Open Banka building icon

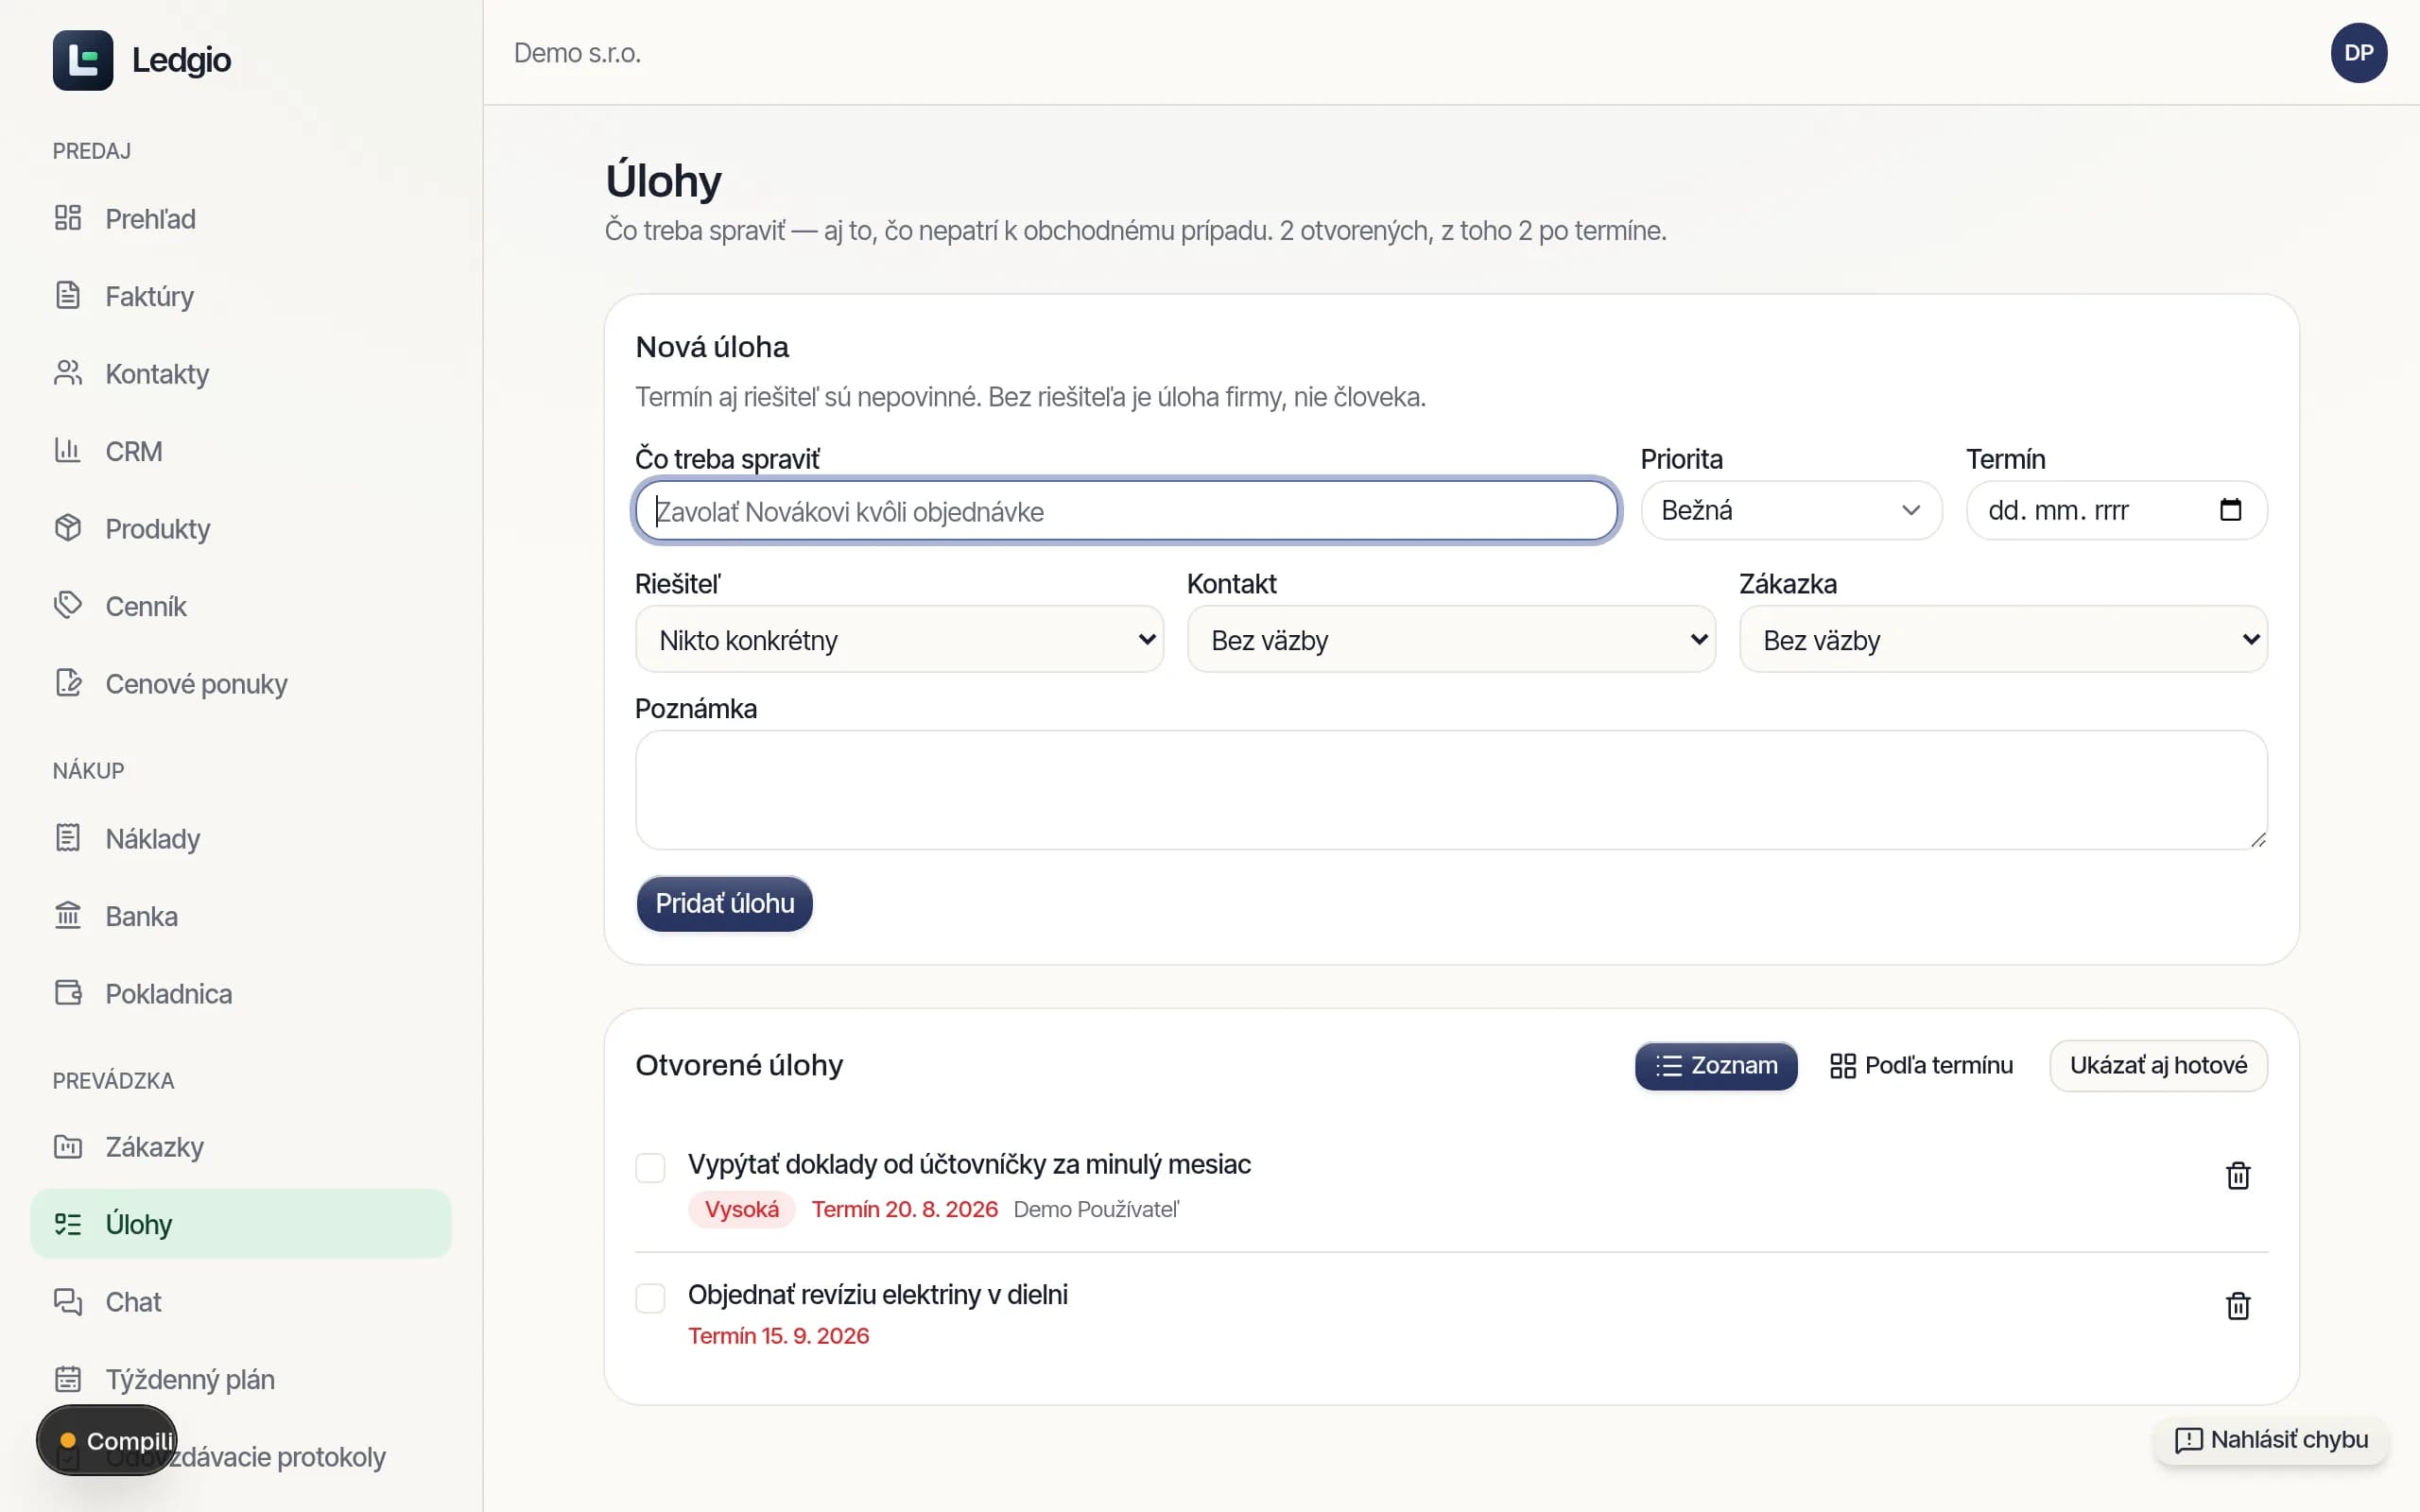tap(68, 916)
